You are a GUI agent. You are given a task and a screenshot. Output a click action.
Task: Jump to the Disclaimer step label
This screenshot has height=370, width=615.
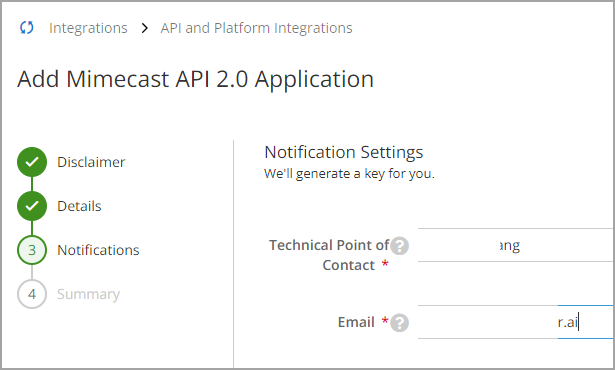point(91,162)
